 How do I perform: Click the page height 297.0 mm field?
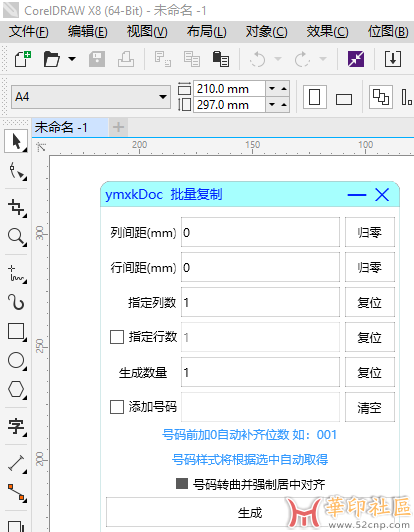point(229,105)
